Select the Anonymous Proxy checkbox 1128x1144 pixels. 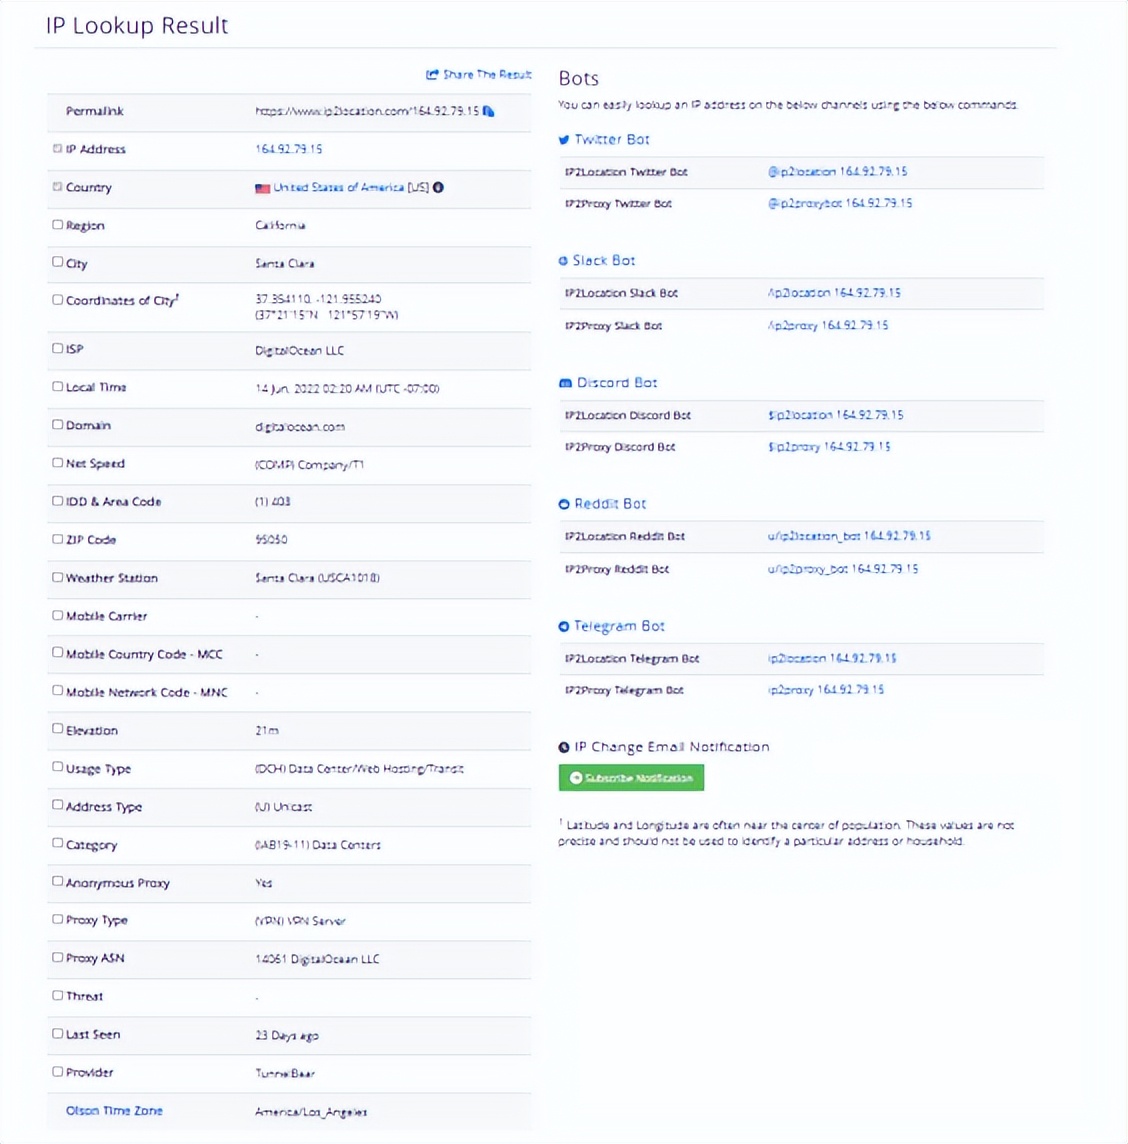[57, 882]
